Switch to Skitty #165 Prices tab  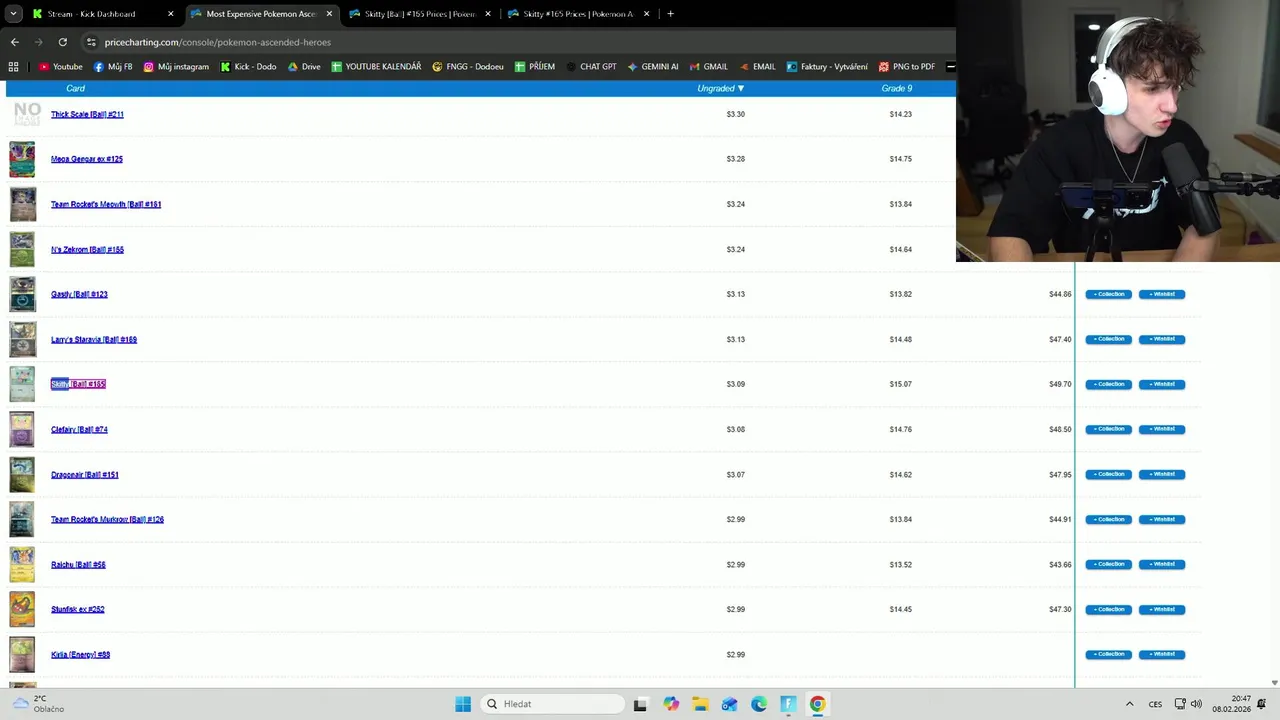point(578,14)
